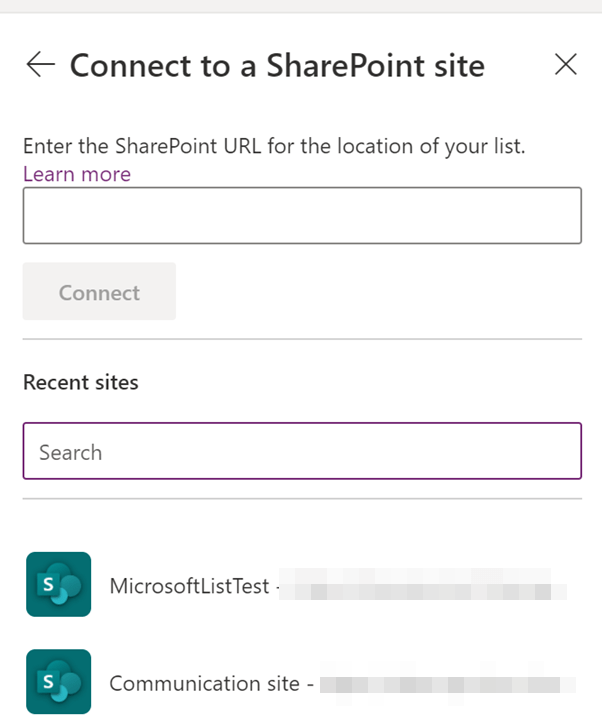
Task: Click the Communication site SharePoint icon
Action: [58, 682]
